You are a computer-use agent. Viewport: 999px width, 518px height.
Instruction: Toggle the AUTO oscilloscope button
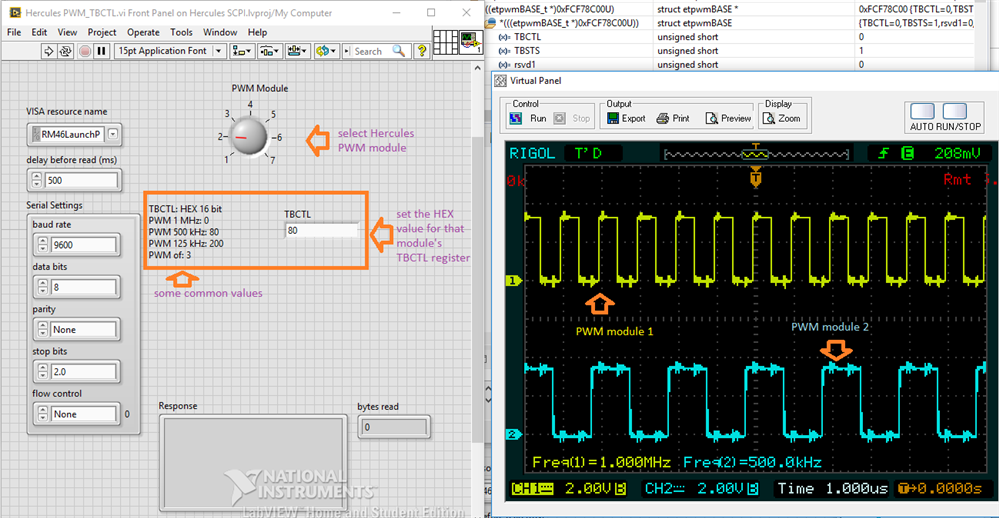tap(922, 111)
